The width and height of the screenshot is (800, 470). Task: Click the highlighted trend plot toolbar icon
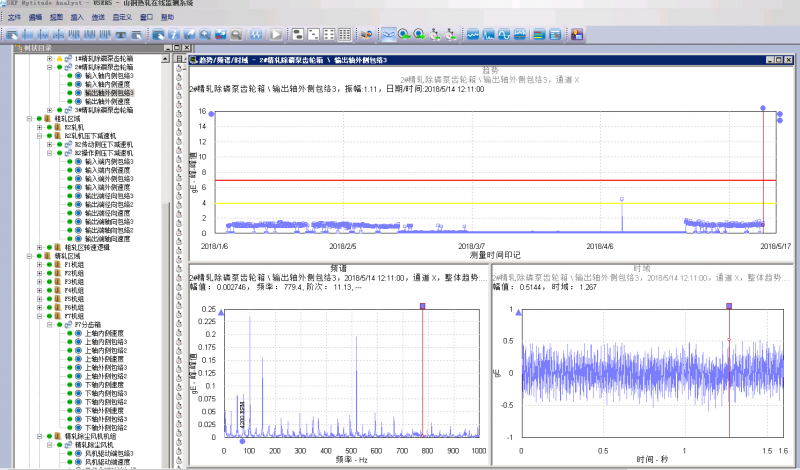[x=387, y=35]
